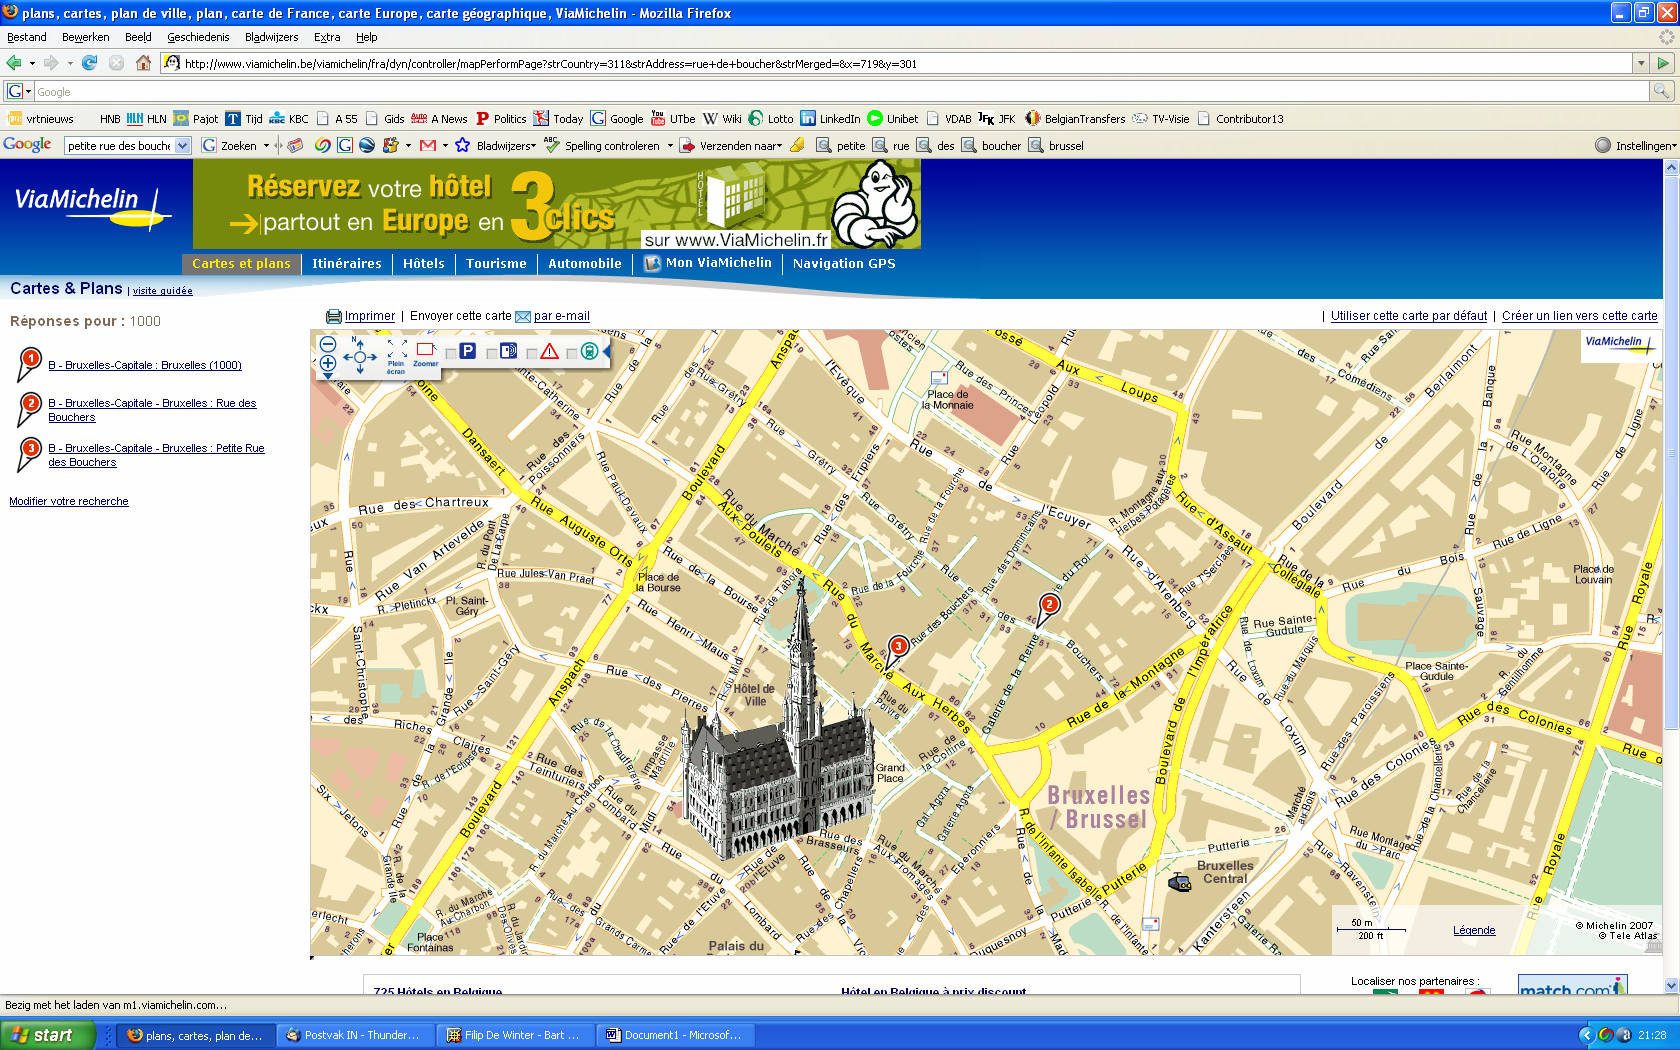Screen dimensions: 1680x1050
Task: Click the Reload page button
Action: click(x=89, y=63)
